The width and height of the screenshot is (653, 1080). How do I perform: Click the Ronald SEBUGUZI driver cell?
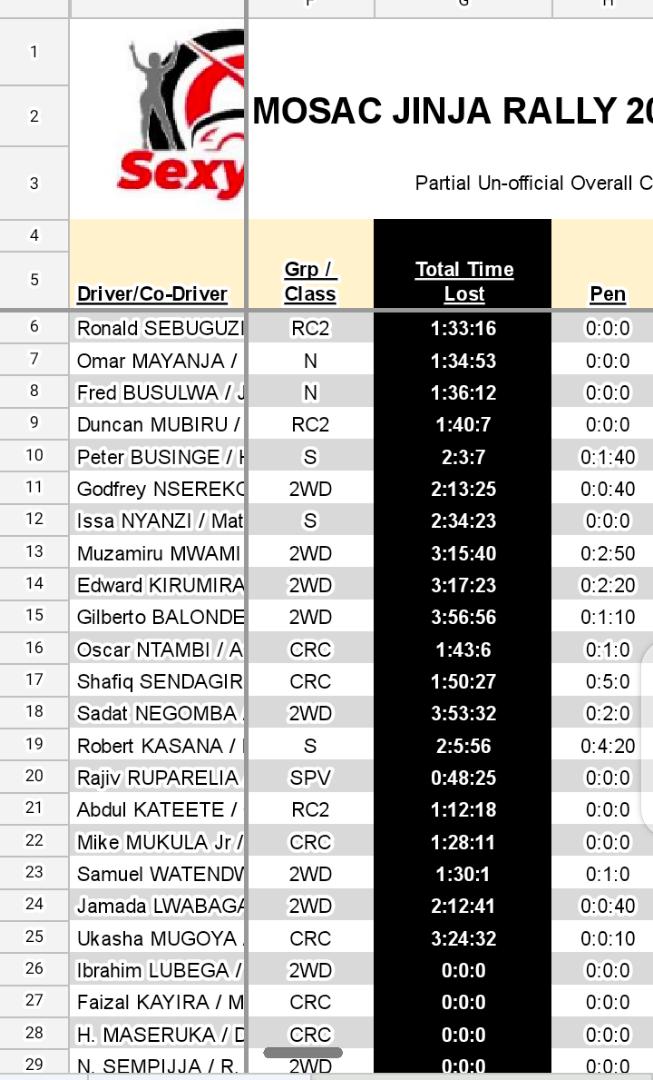[160, 328]
